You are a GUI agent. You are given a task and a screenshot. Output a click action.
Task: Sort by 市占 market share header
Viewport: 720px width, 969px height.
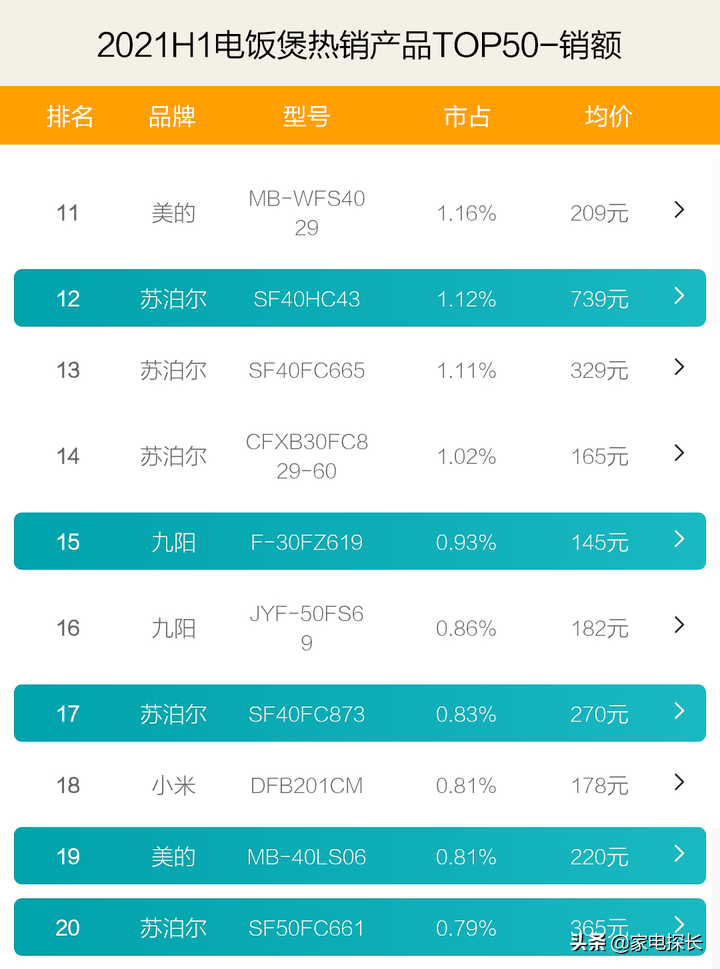coord(467,117)
